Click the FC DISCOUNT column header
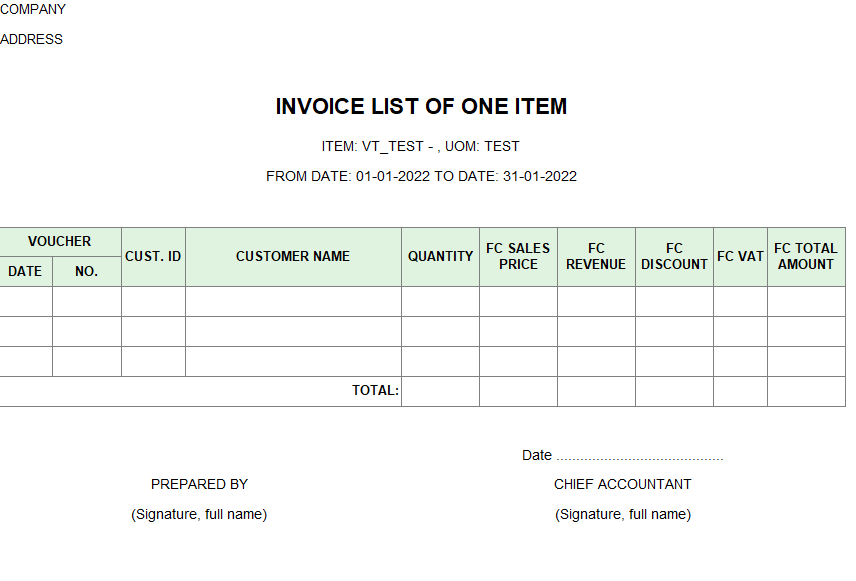The width and height of the screenshot is (856, 581). (674, 257)
